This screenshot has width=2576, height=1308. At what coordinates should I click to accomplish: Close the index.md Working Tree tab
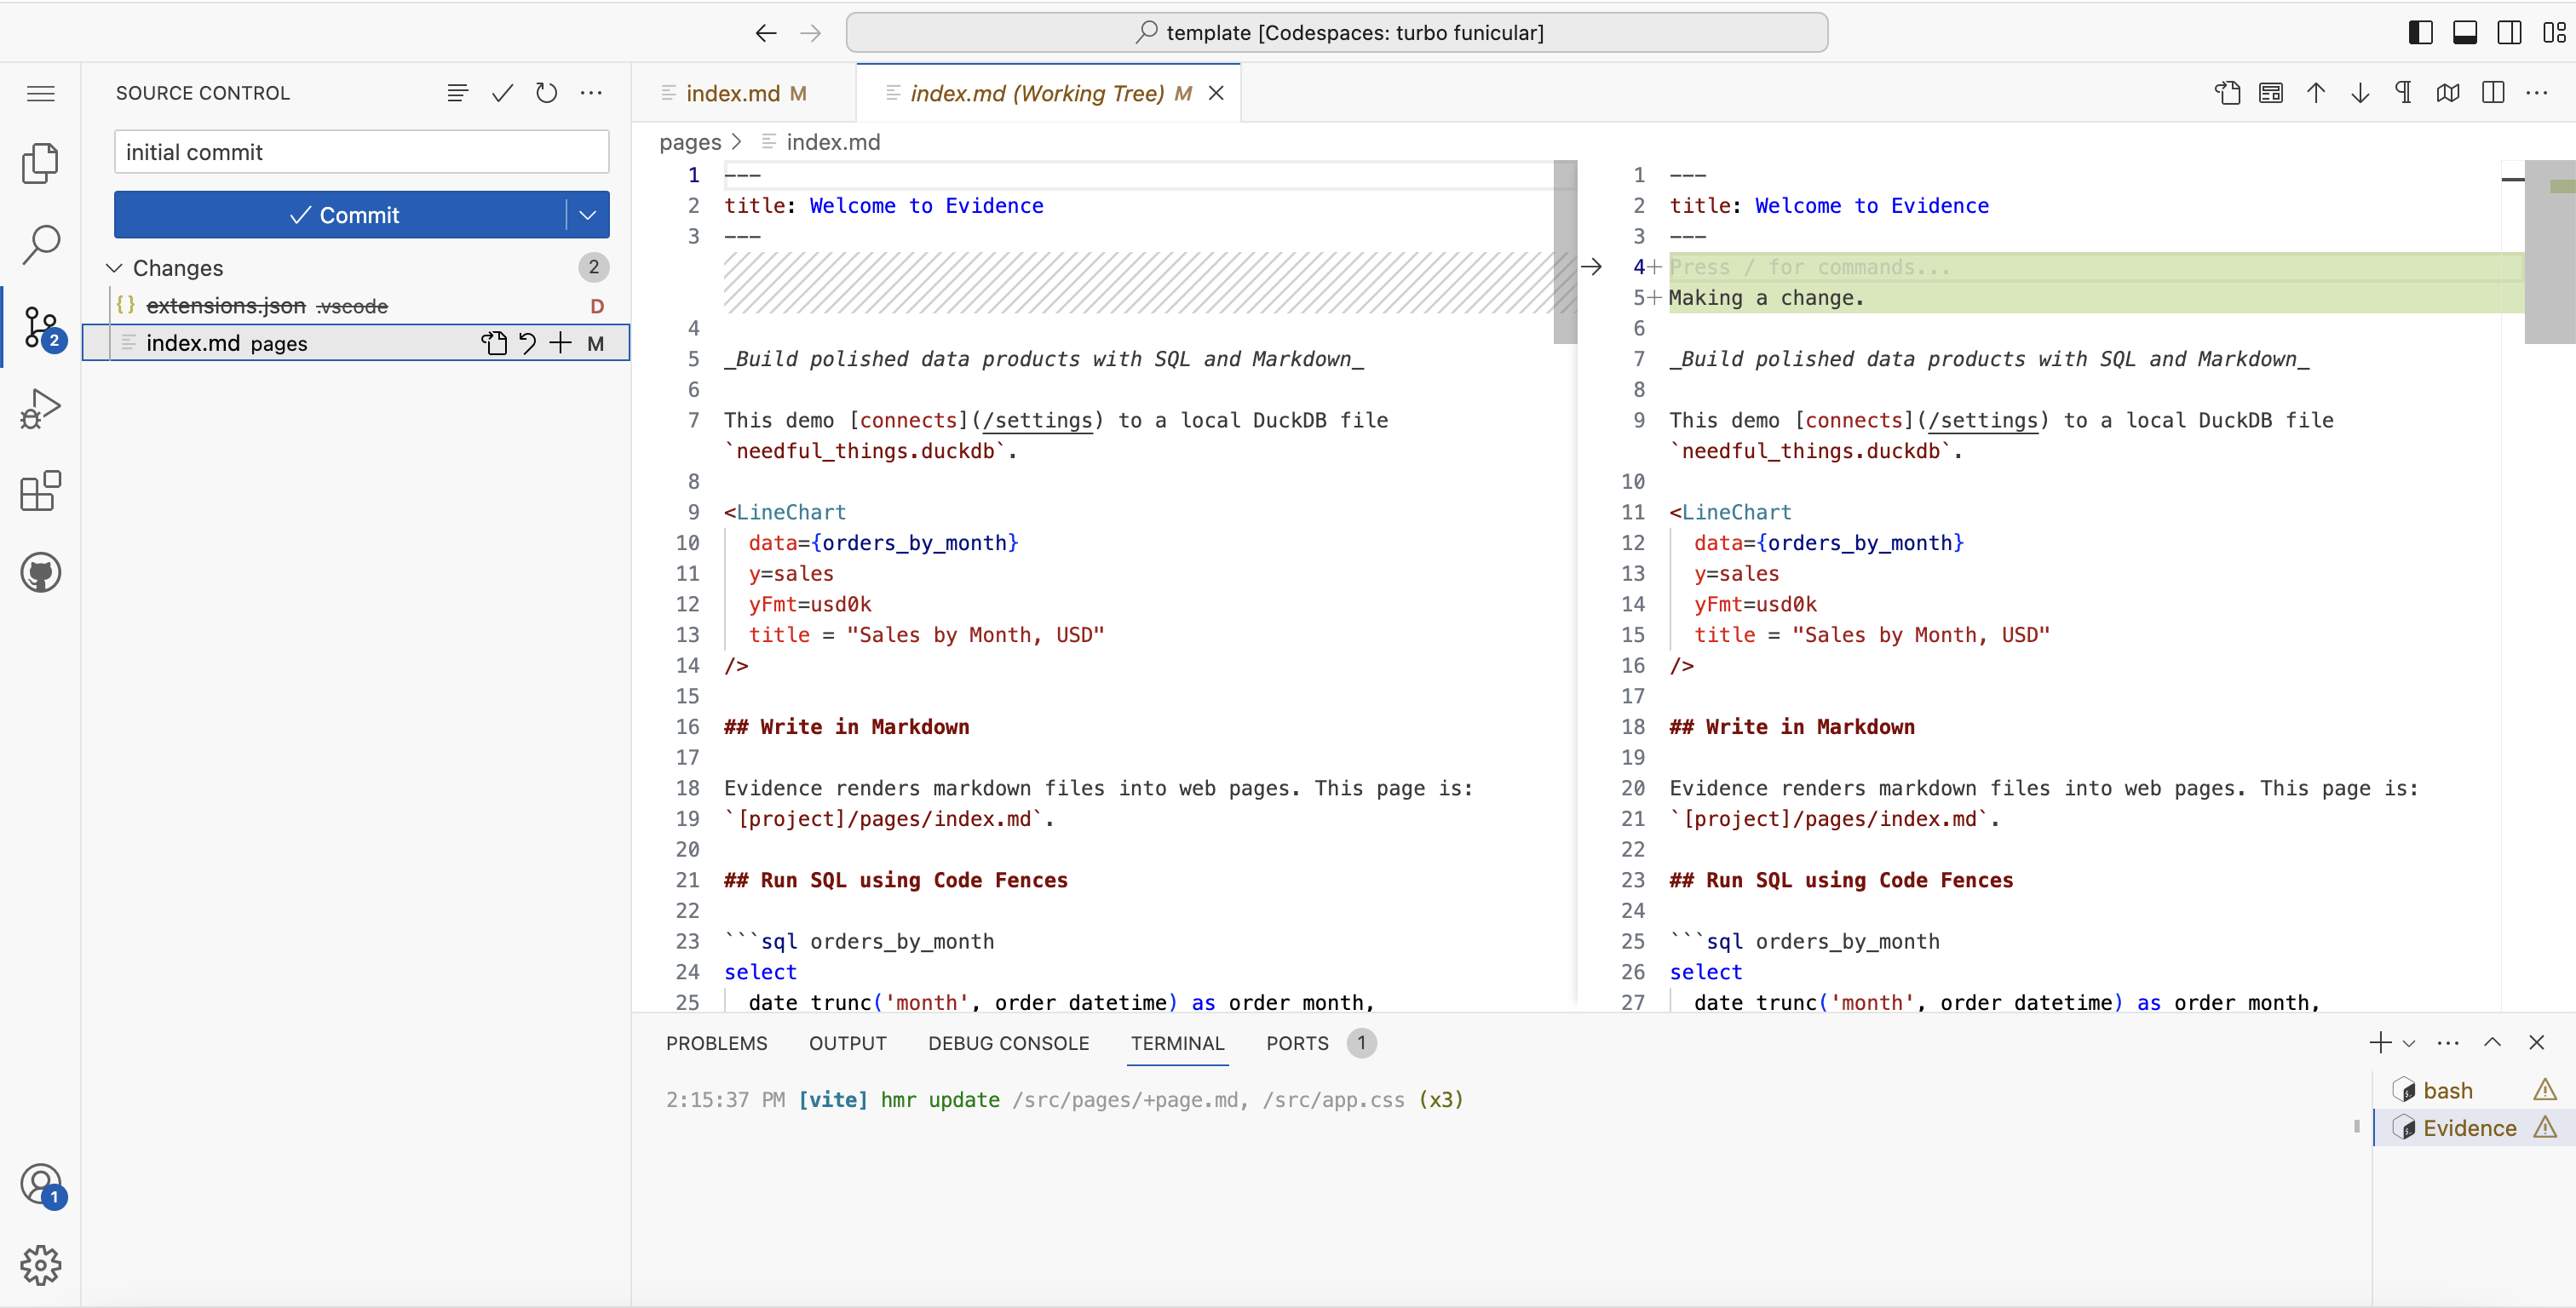coord(1216,93)
